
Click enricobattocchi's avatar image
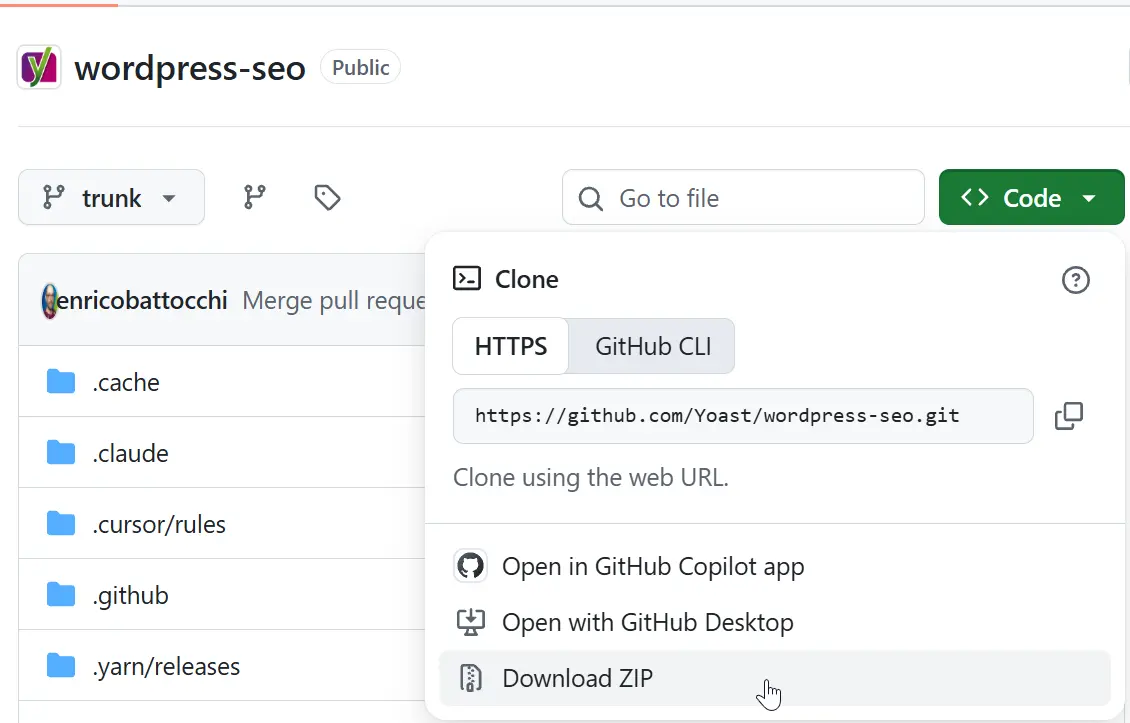[49, 301]
